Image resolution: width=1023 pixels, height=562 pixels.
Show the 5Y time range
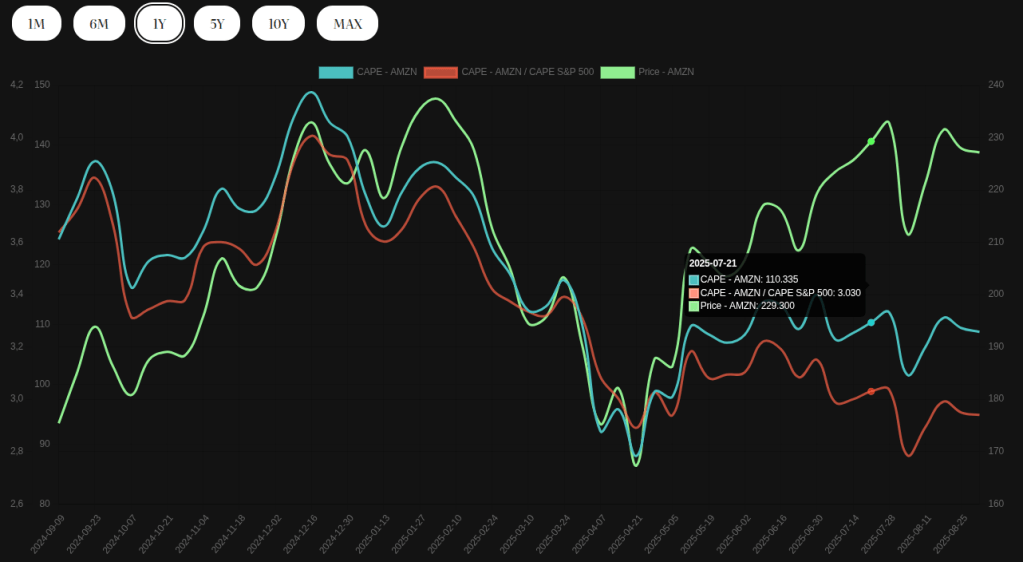pyautogui.click(x=217, y=23)
